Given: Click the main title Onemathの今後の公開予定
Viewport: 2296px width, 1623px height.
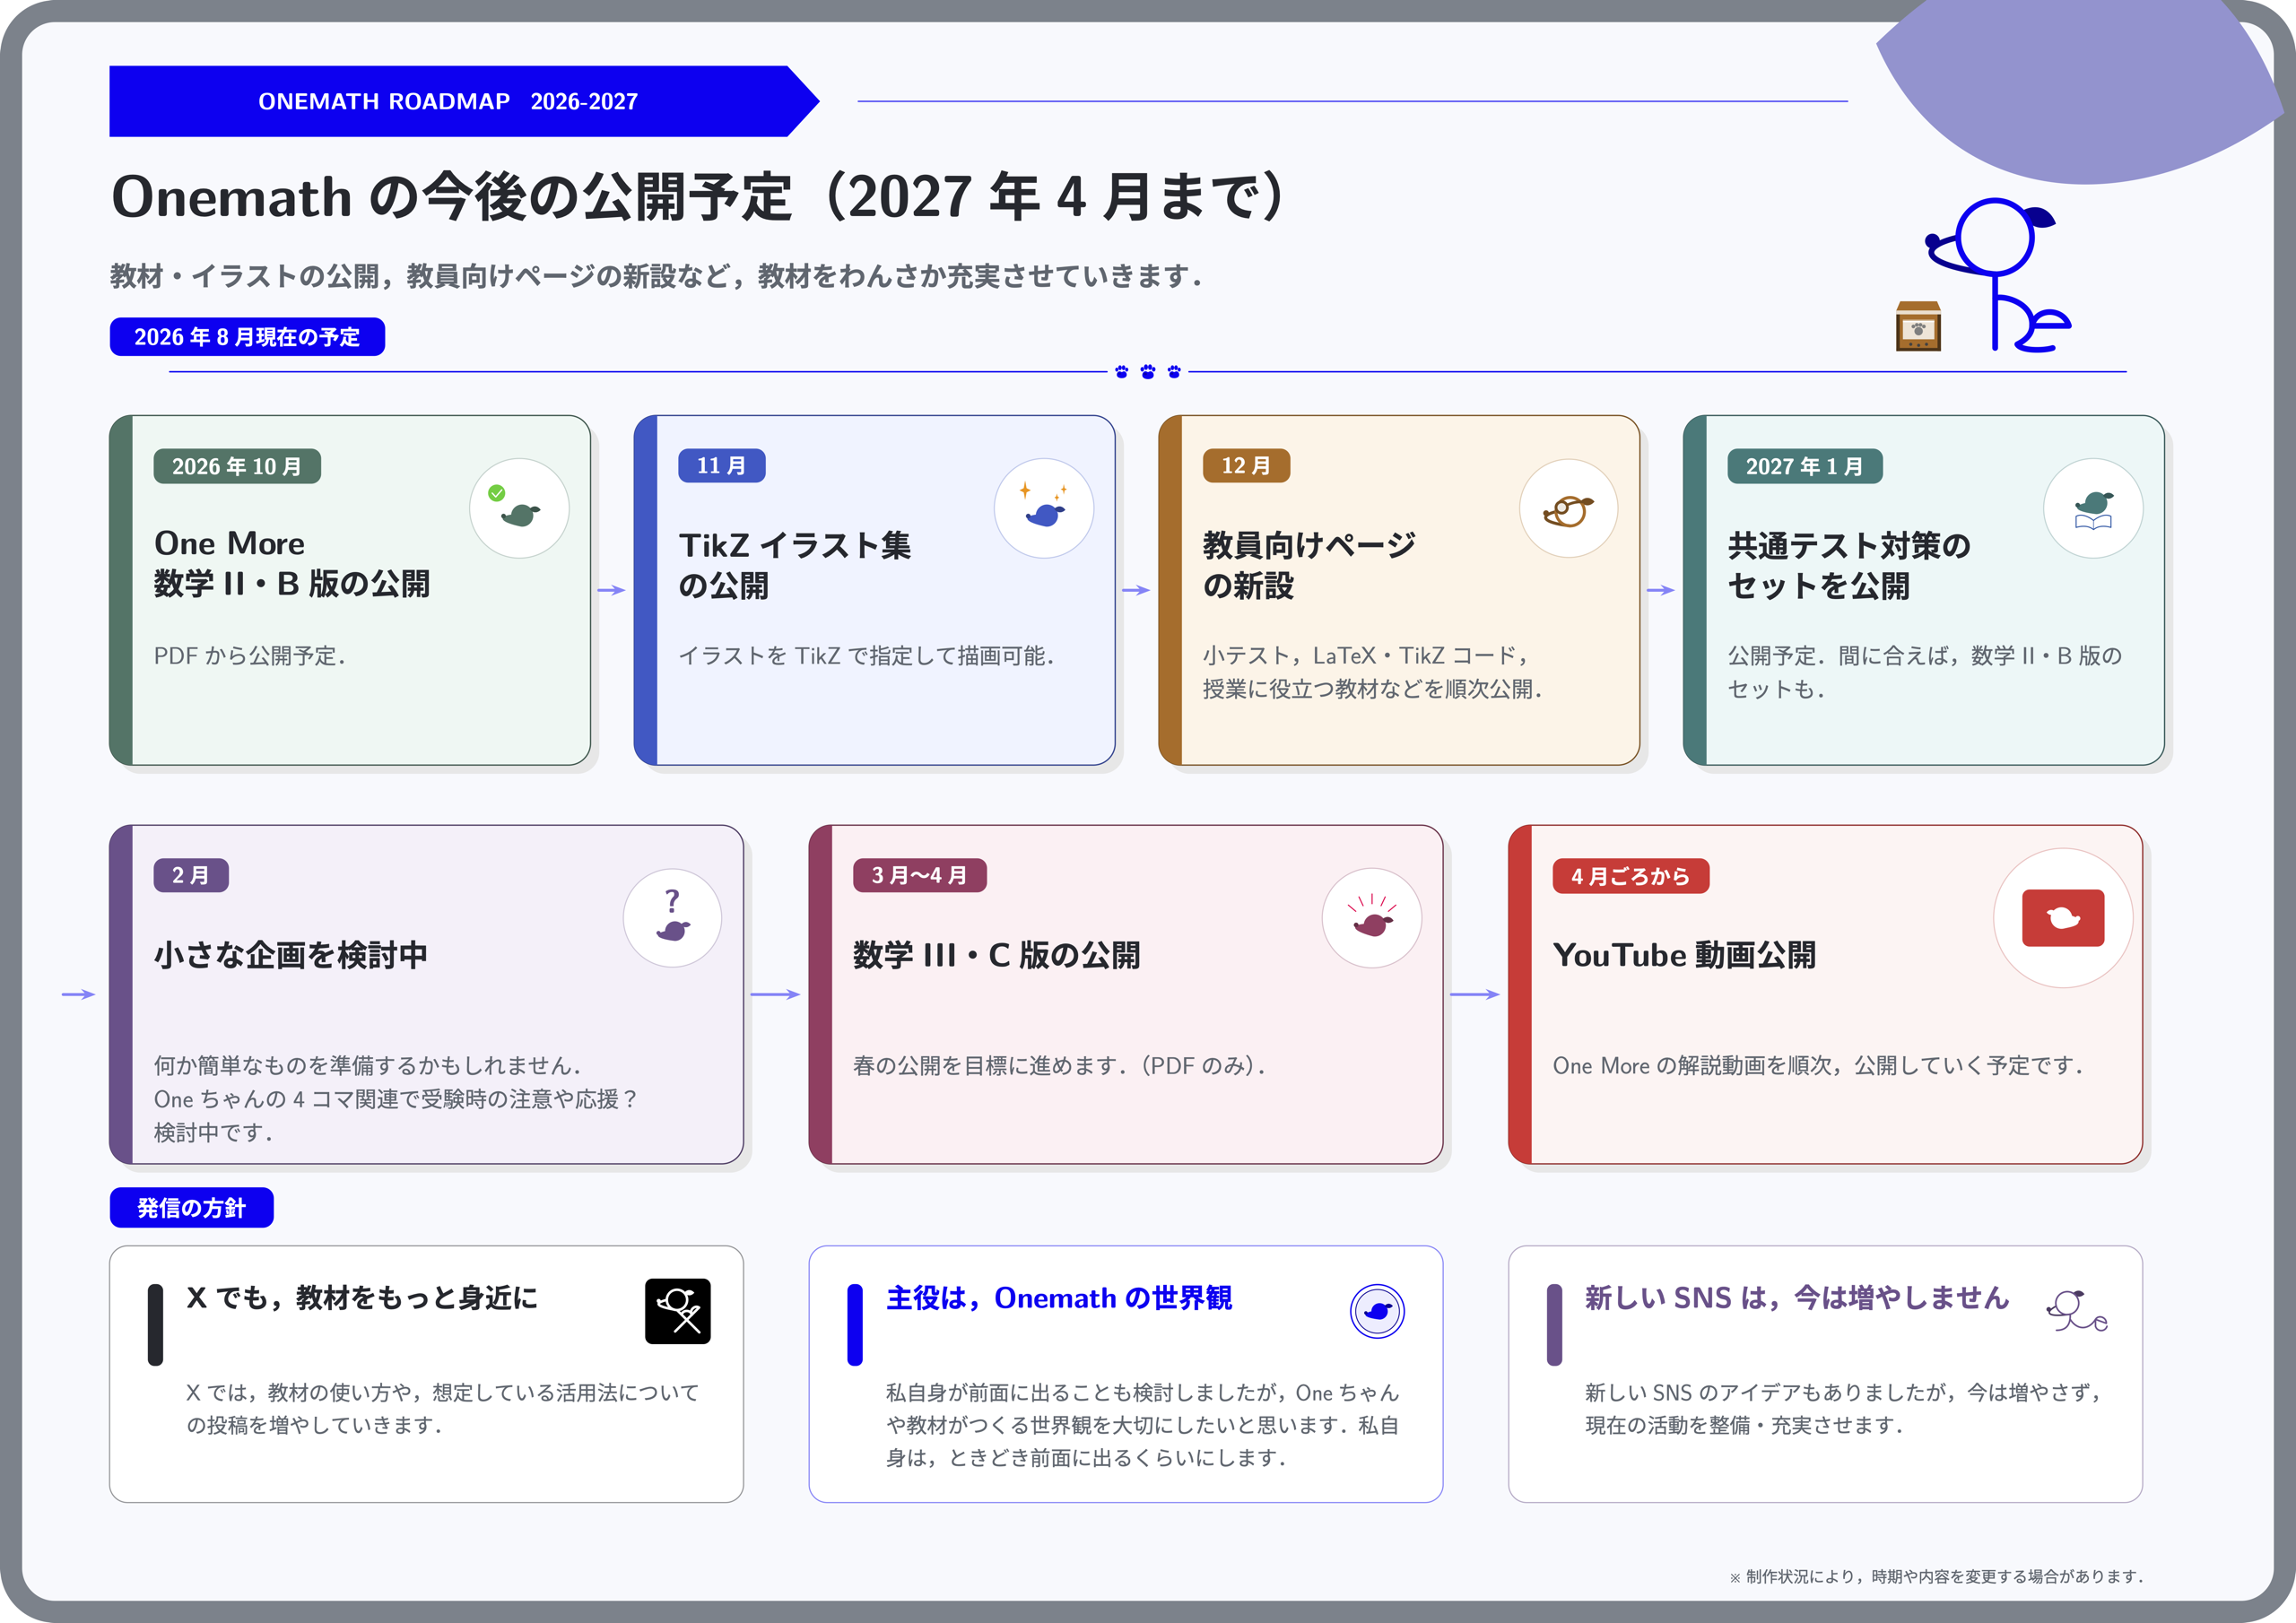Looking at the screenshot, I should (x=699, y=196).
